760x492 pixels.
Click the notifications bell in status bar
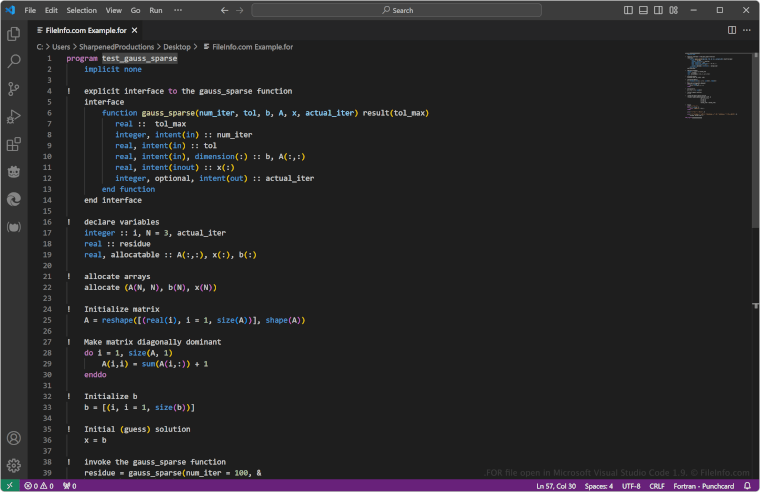749,486
